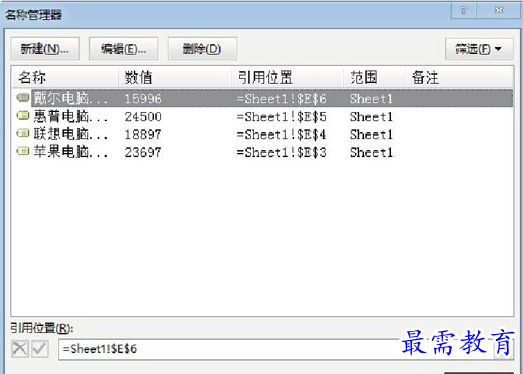Viewport: 523px width, 374px height.
Task: Click Sheet1 scope in the 联想电脑 row
Action: pyautogui.click(x=371, y=134)
